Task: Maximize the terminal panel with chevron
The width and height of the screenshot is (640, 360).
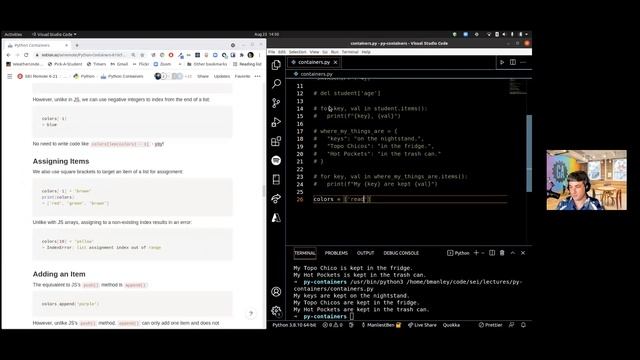Action: click(513, 253)
